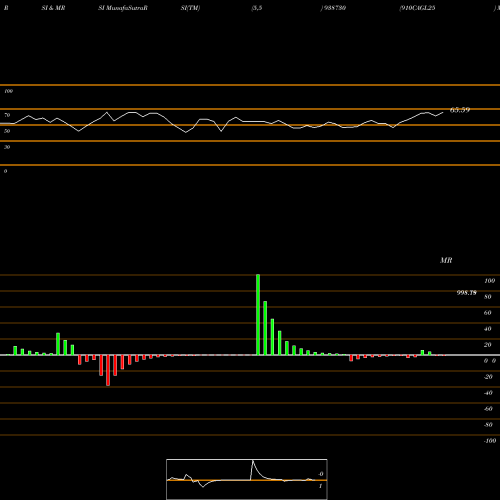This screenshot has height=500, width=500.
Task: Click the MR axis -60 label
Action: pos(488,409)
